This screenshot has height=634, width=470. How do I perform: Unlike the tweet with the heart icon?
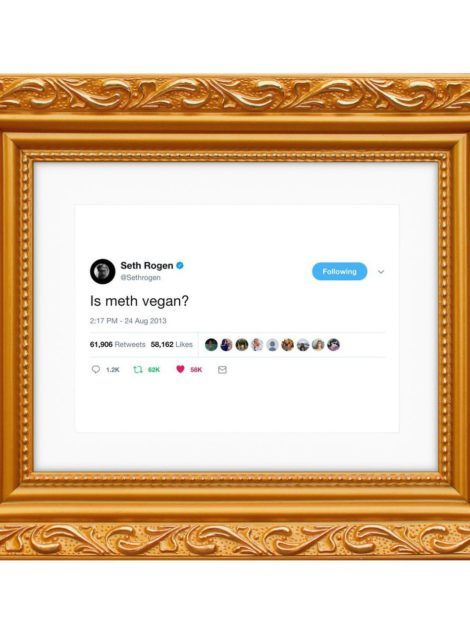click(x=180, y=369)
